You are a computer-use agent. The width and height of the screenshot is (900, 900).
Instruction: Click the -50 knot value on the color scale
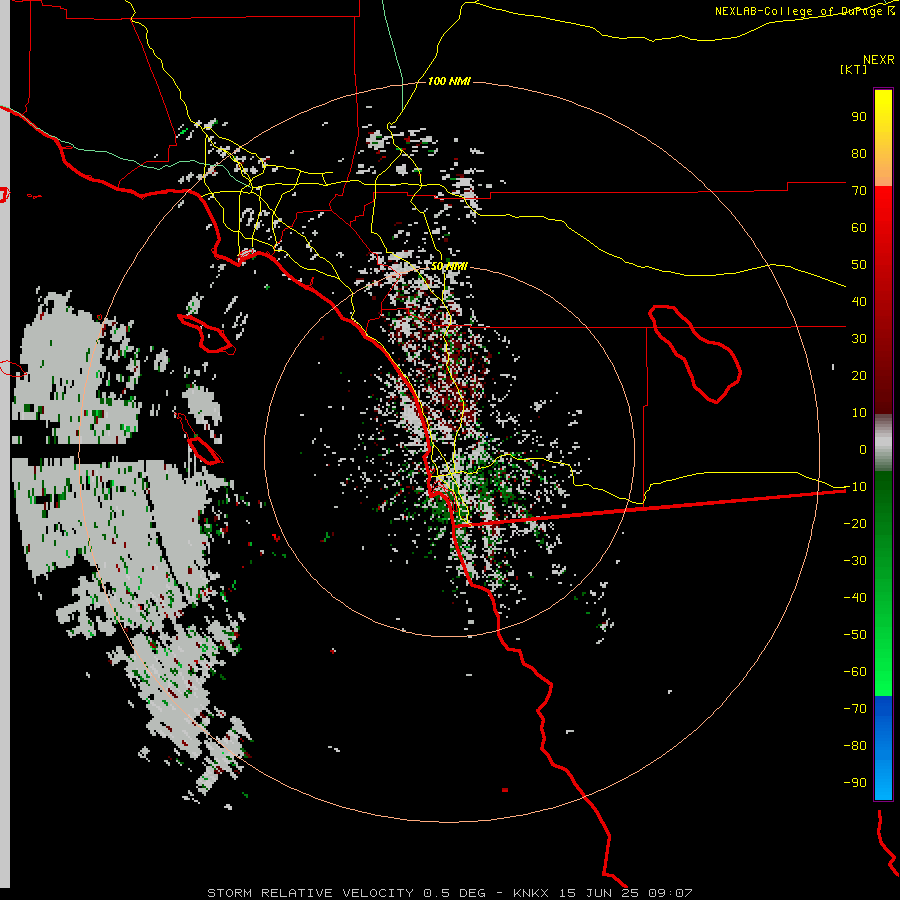tap(855, 635)
